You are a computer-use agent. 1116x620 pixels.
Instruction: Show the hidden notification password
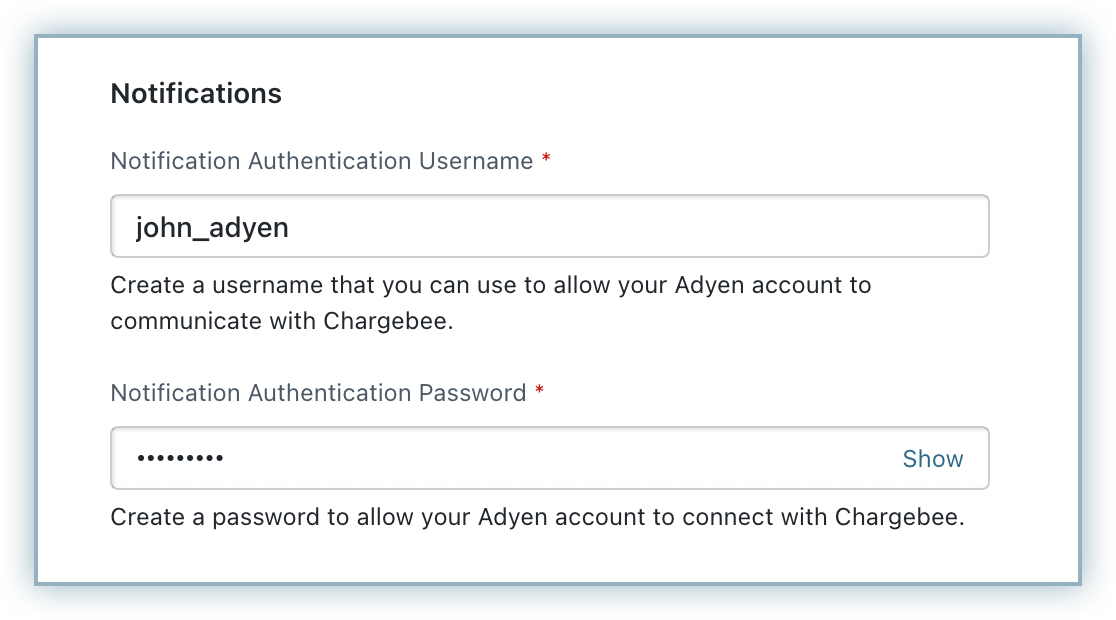click(x=932, y=459)
